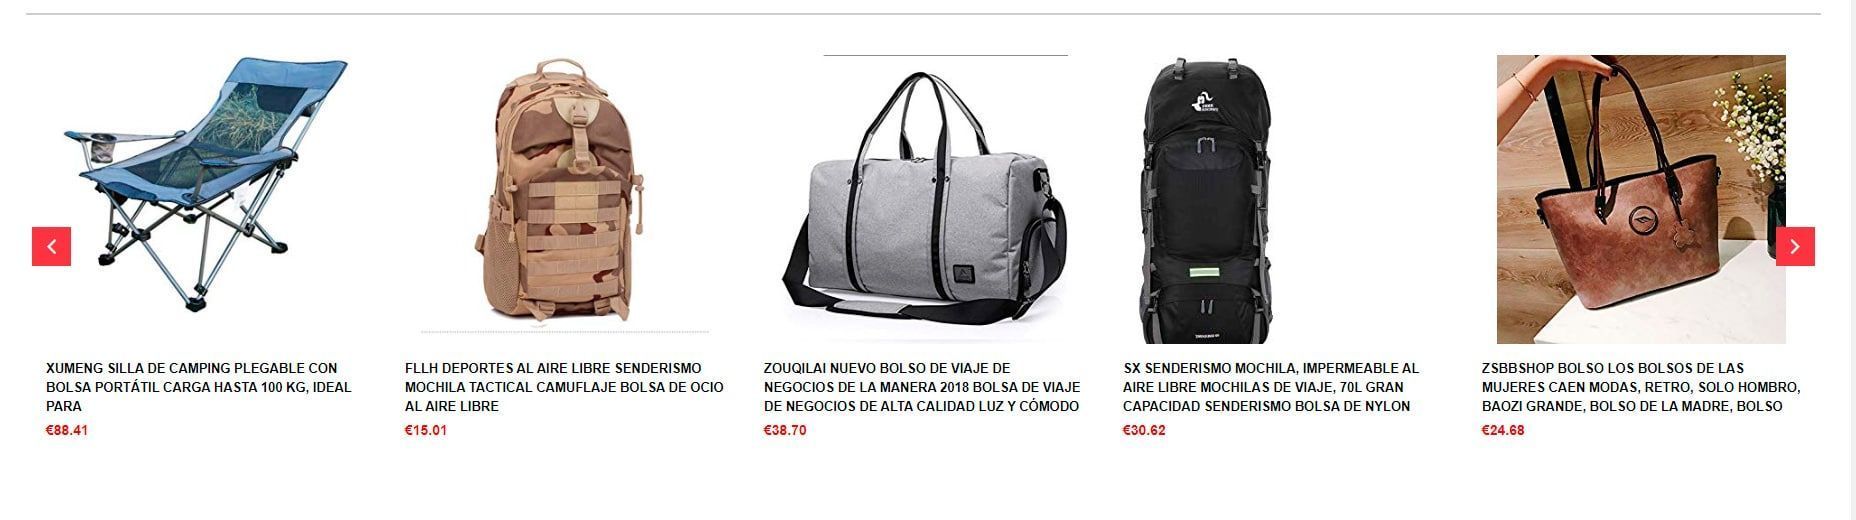Screen dimensions: 1856x520
Task: Open ZSBBSHOP Bolso product title link
Action: (x=1641, y=387)
